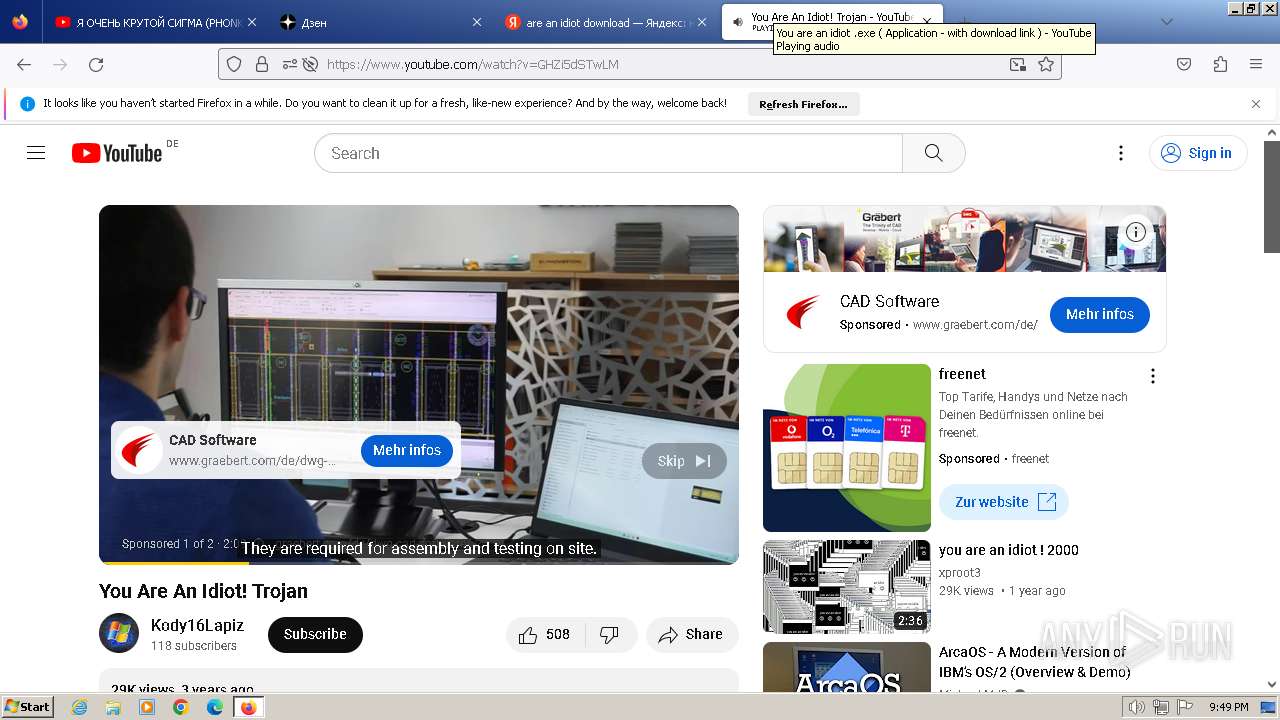The width and height of the screenshot is (1280, 720).
Task: Close the Яндекс search tab
Action: [702, 22]
